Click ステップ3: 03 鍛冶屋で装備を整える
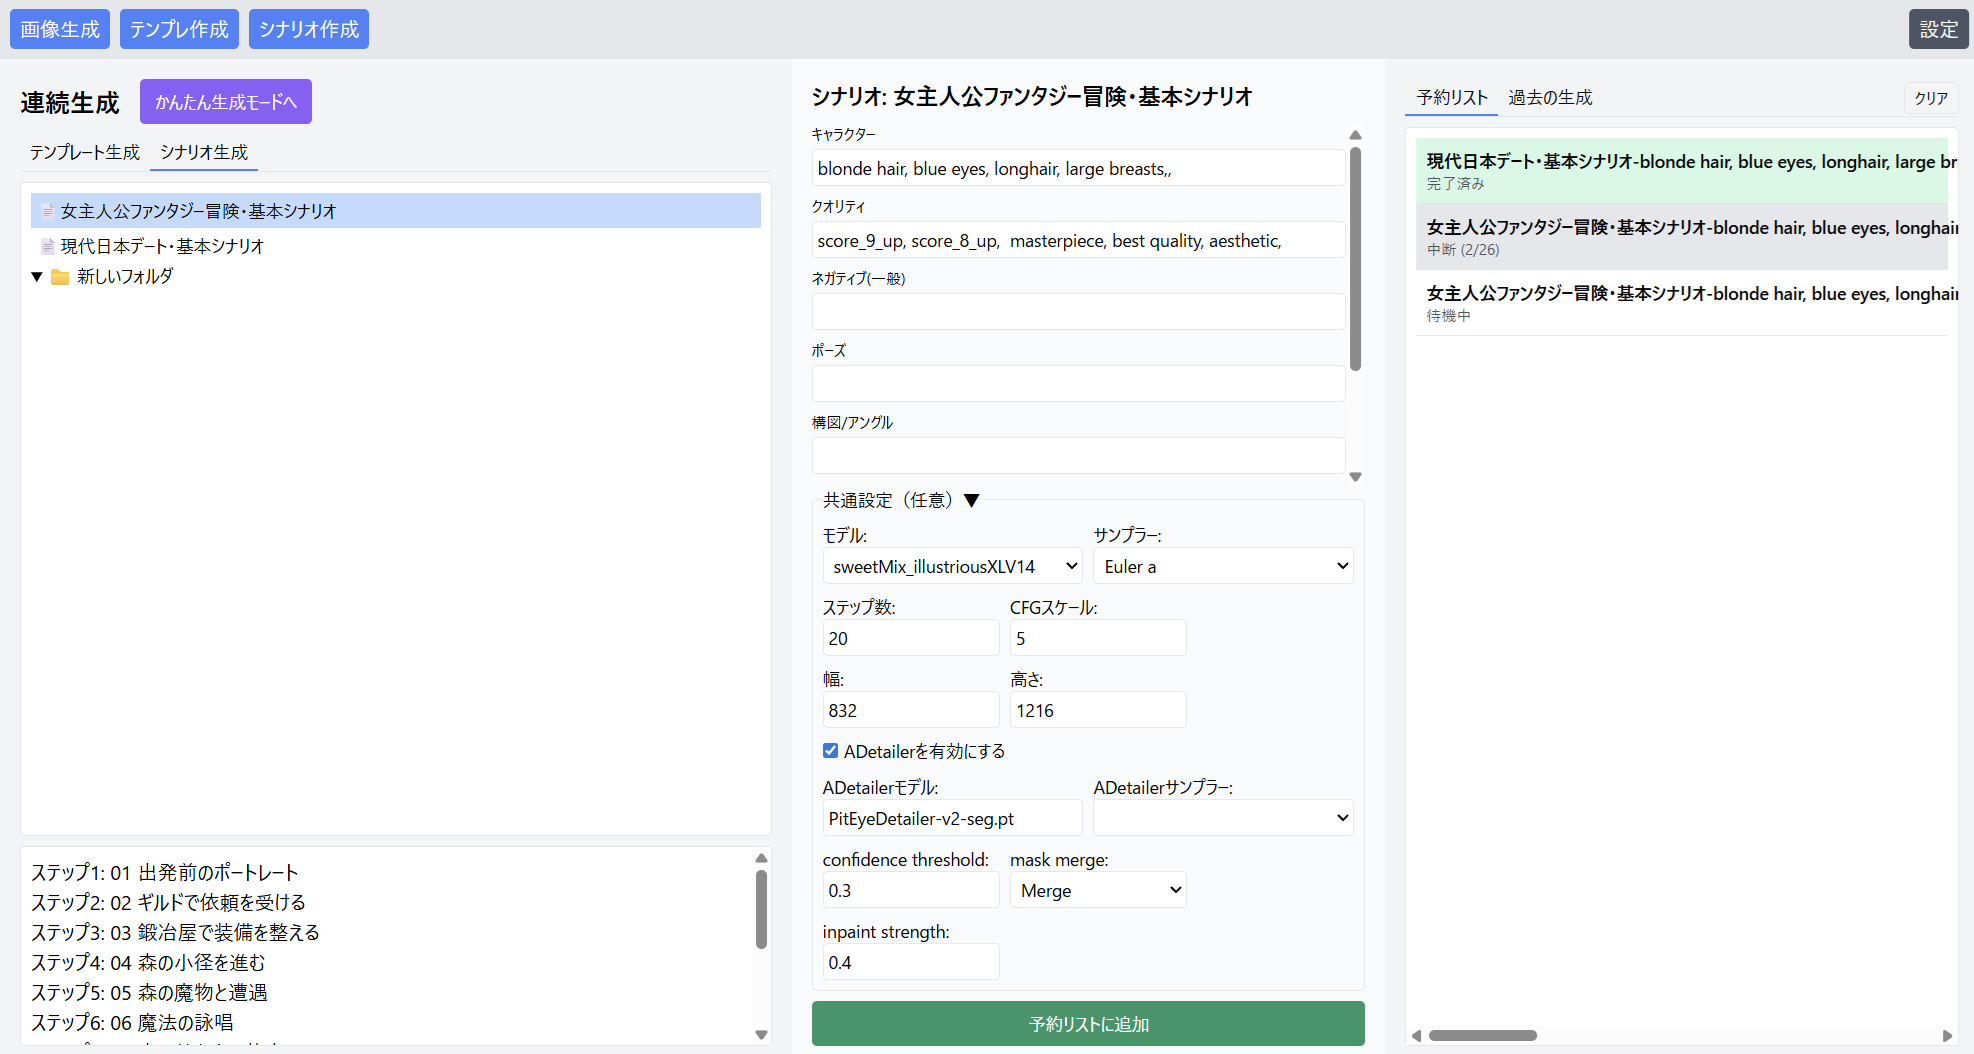Viewport: 1974px width, 1054px height. point(175,933)
